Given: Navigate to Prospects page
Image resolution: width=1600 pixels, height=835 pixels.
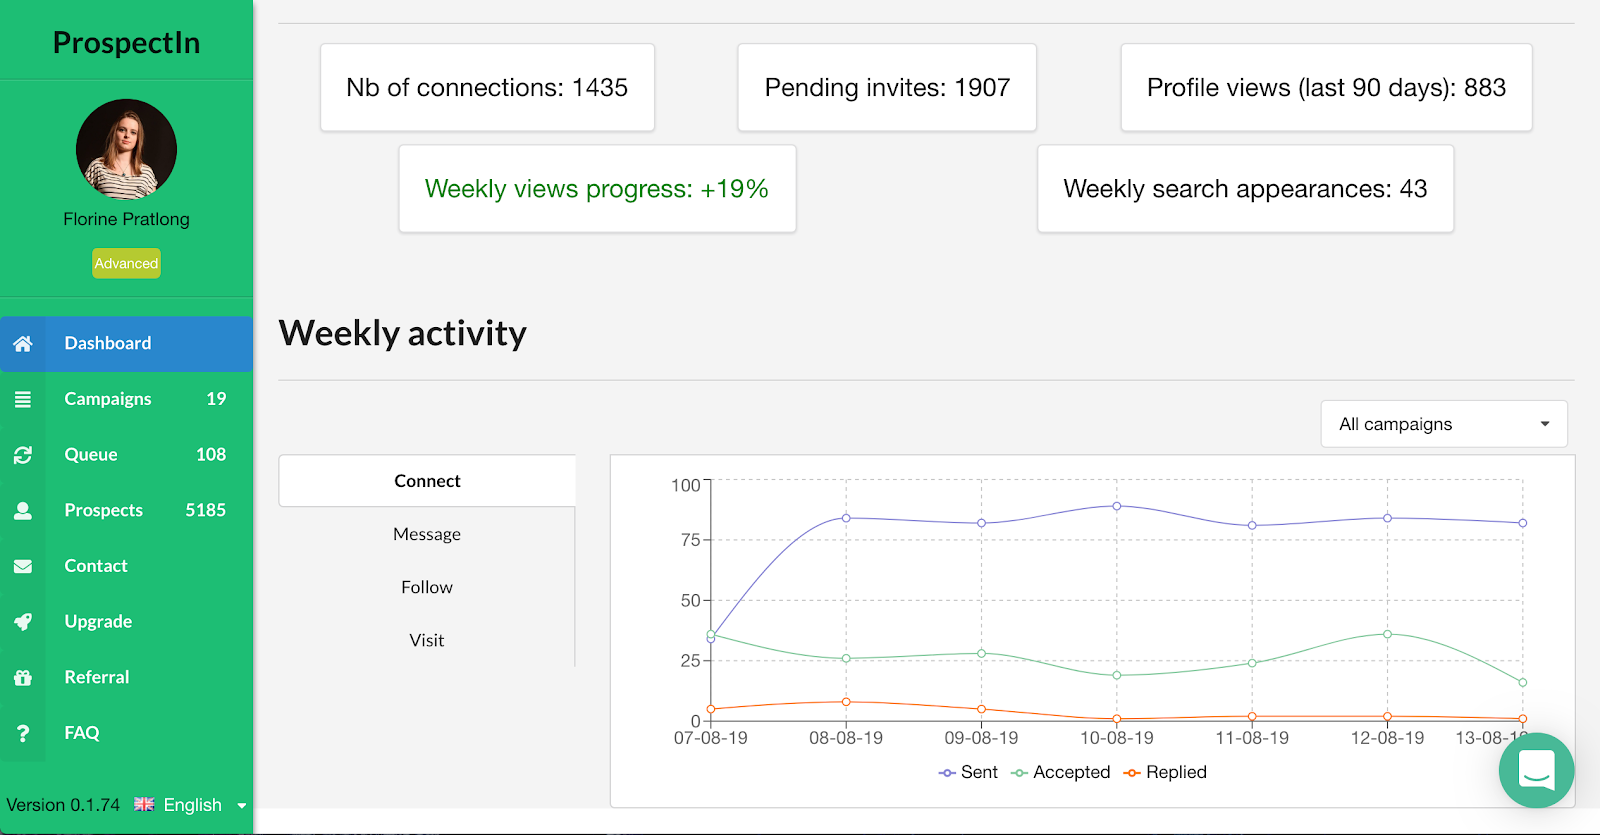Looking at the screenshot, I should click(126, 510).
